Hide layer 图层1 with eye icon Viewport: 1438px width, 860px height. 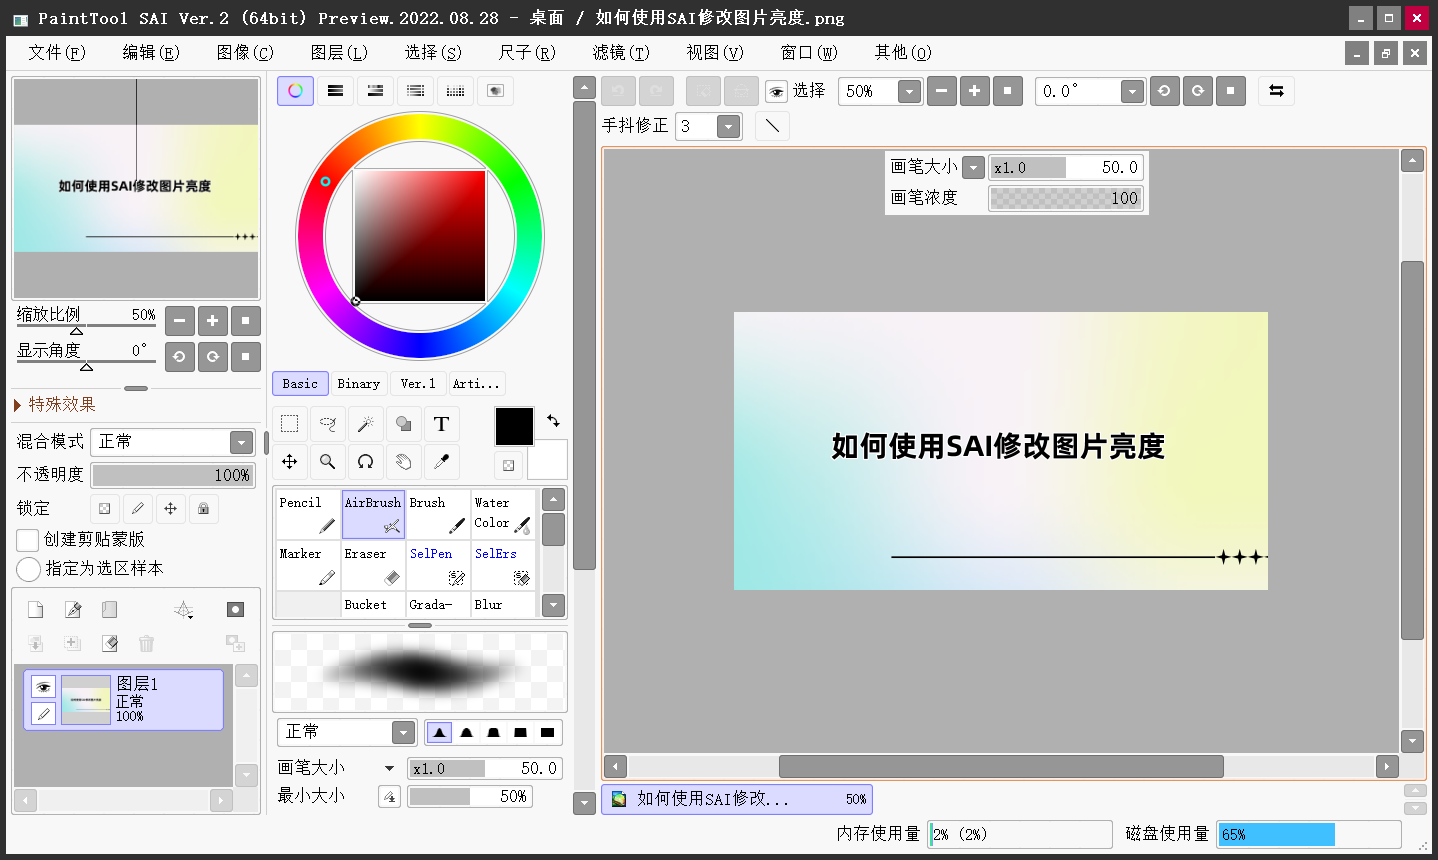coord(43,687)
